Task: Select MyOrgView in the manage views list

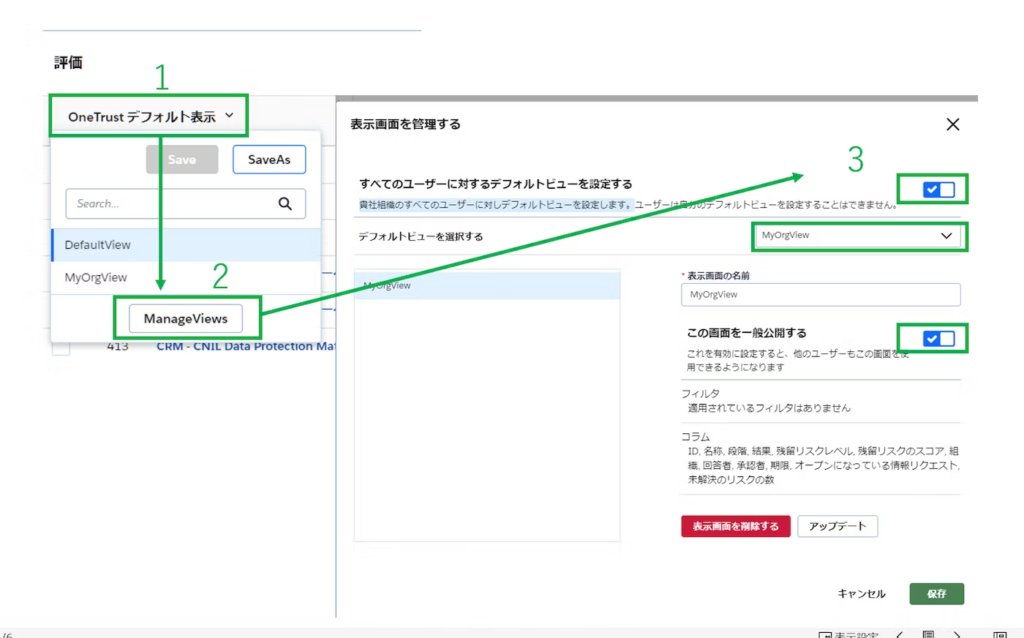Action: [487, 286]
